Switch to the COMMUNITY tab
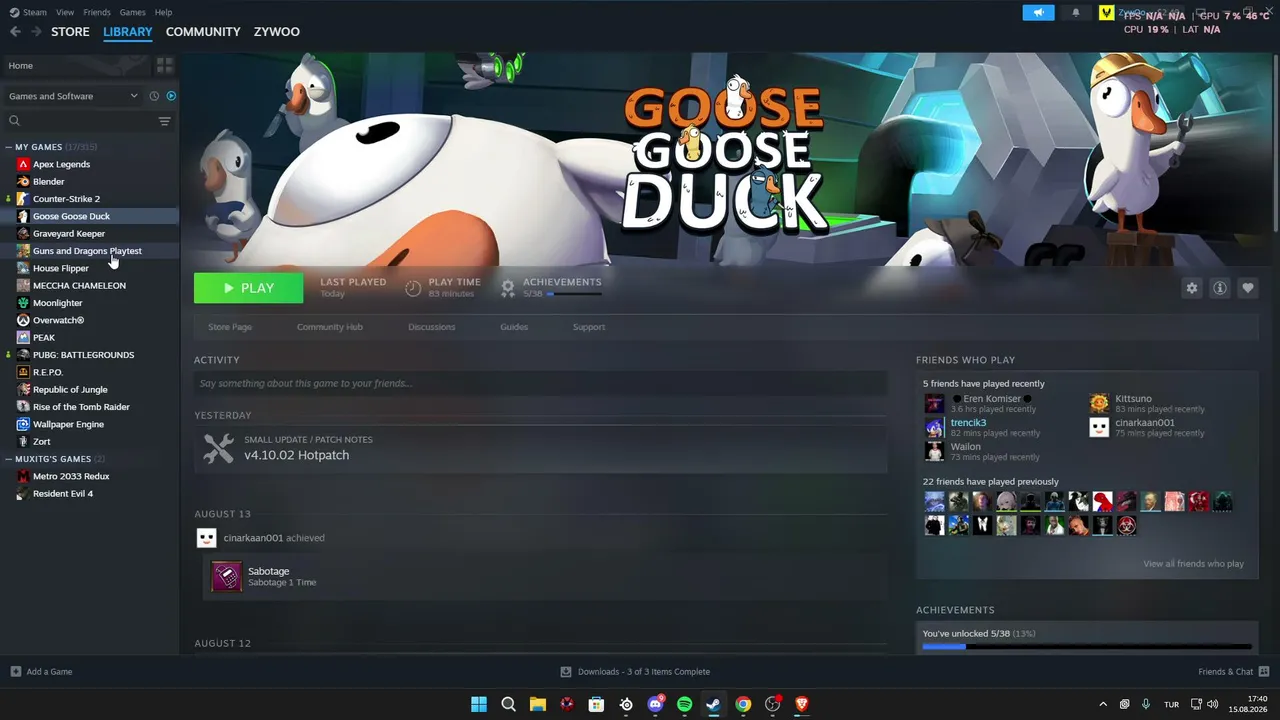 click(x=203, y=32)
